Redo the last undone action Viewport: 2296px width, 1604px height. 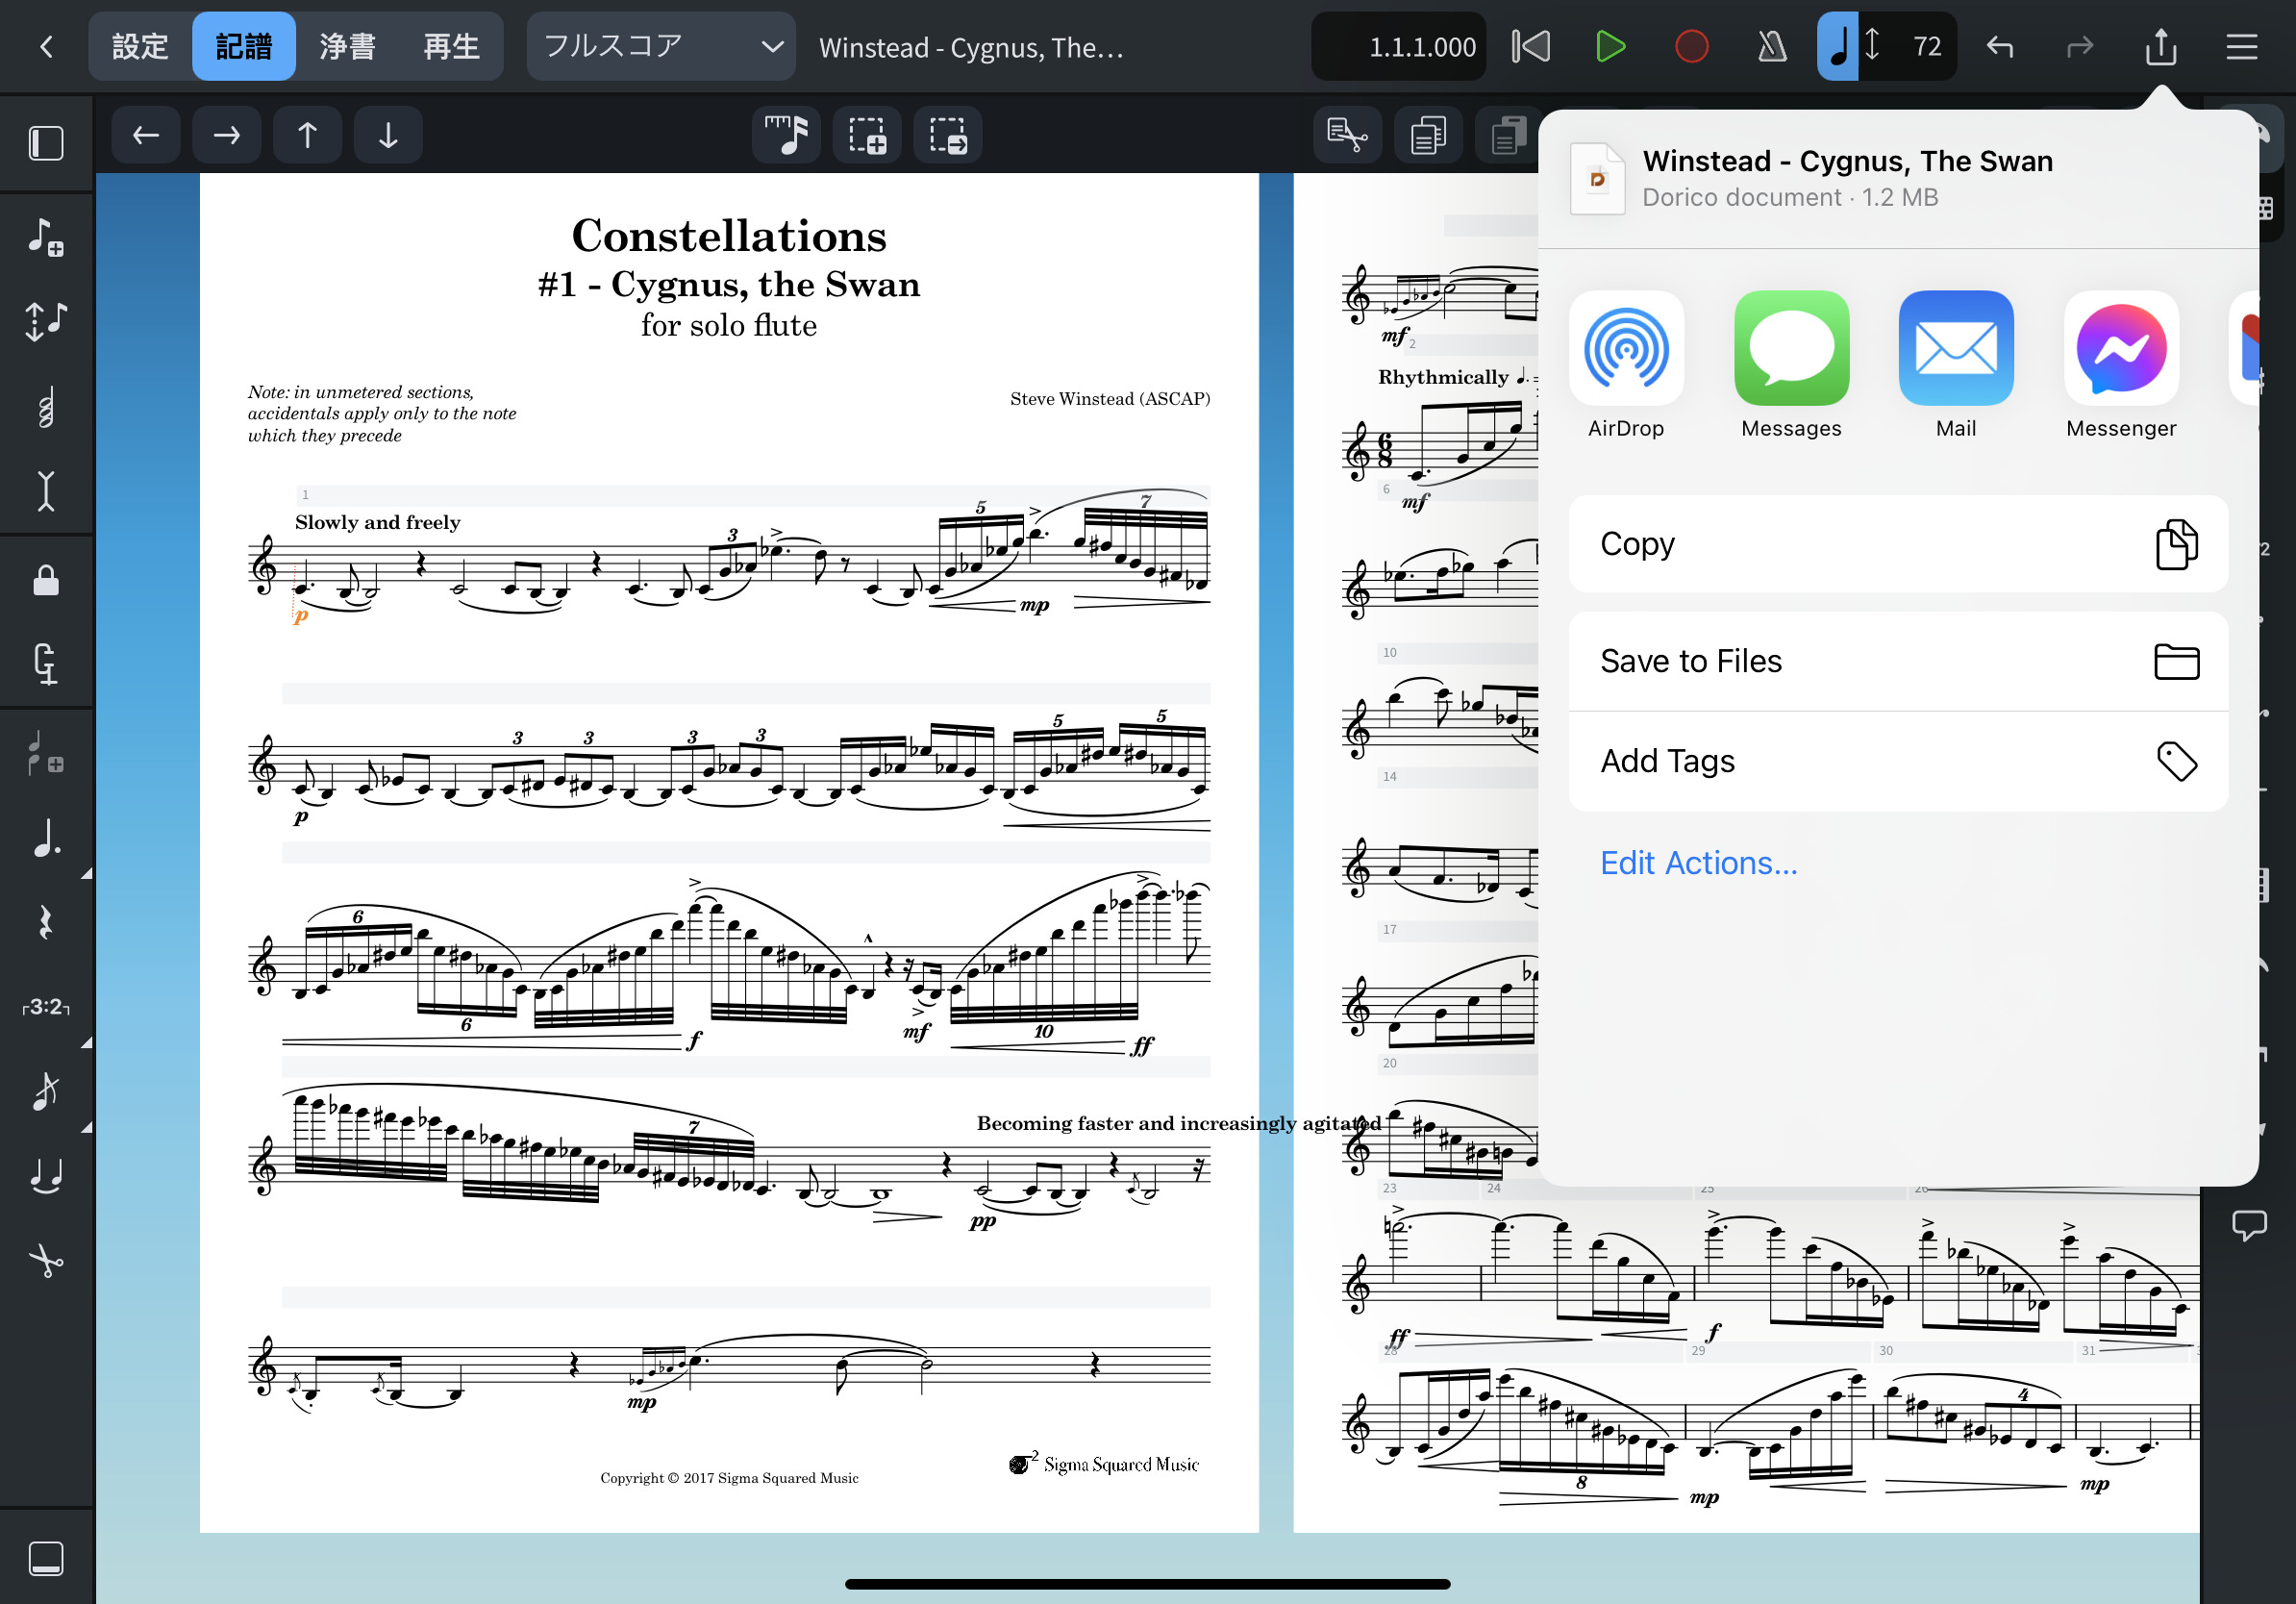2080,47
